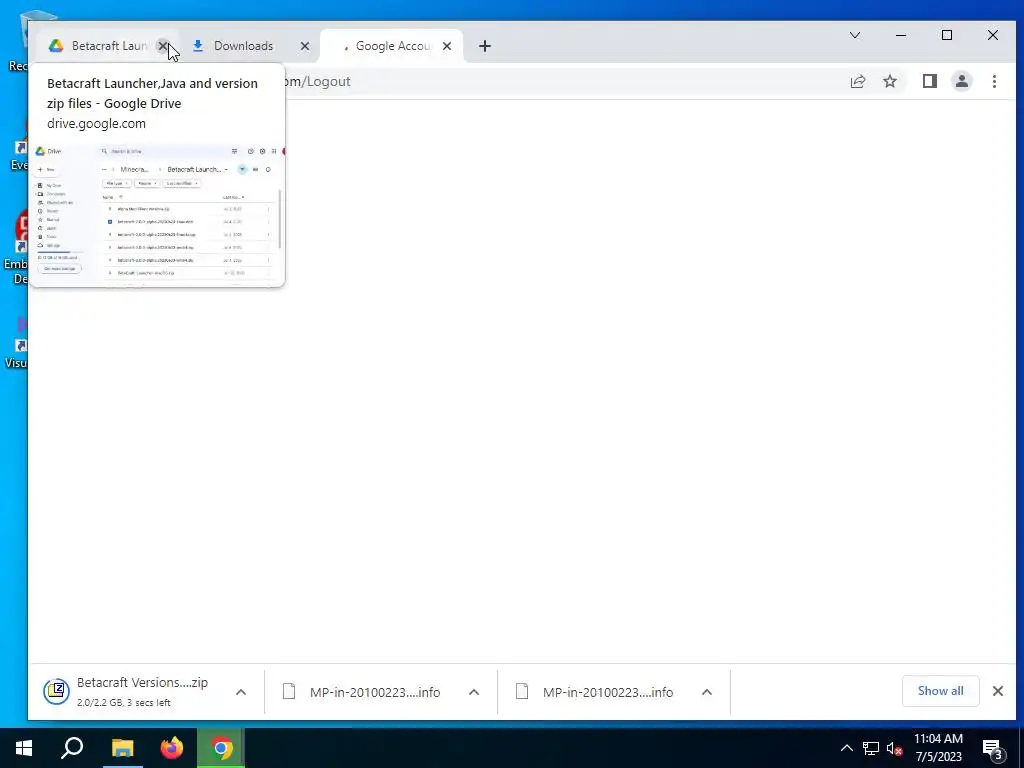The width and height of the screenshot is (1024, 768).
Task: Open Chrome three-dot menu
Action: pyautogui.click(x=994, y=82)
